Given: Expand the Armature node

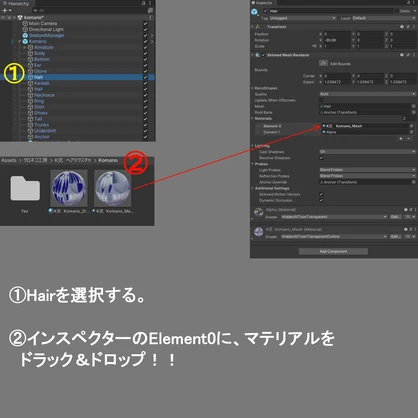Looking at the screenshot, I should pyautogui.click(x=25, y=47).
